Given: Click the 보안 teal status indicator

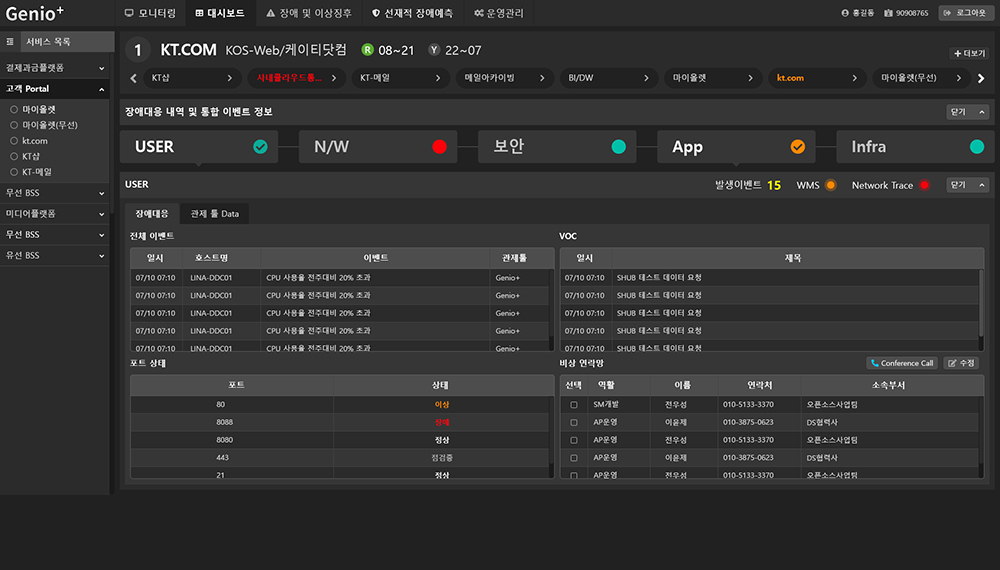Looking at the screenshot, I should [619, 147].
